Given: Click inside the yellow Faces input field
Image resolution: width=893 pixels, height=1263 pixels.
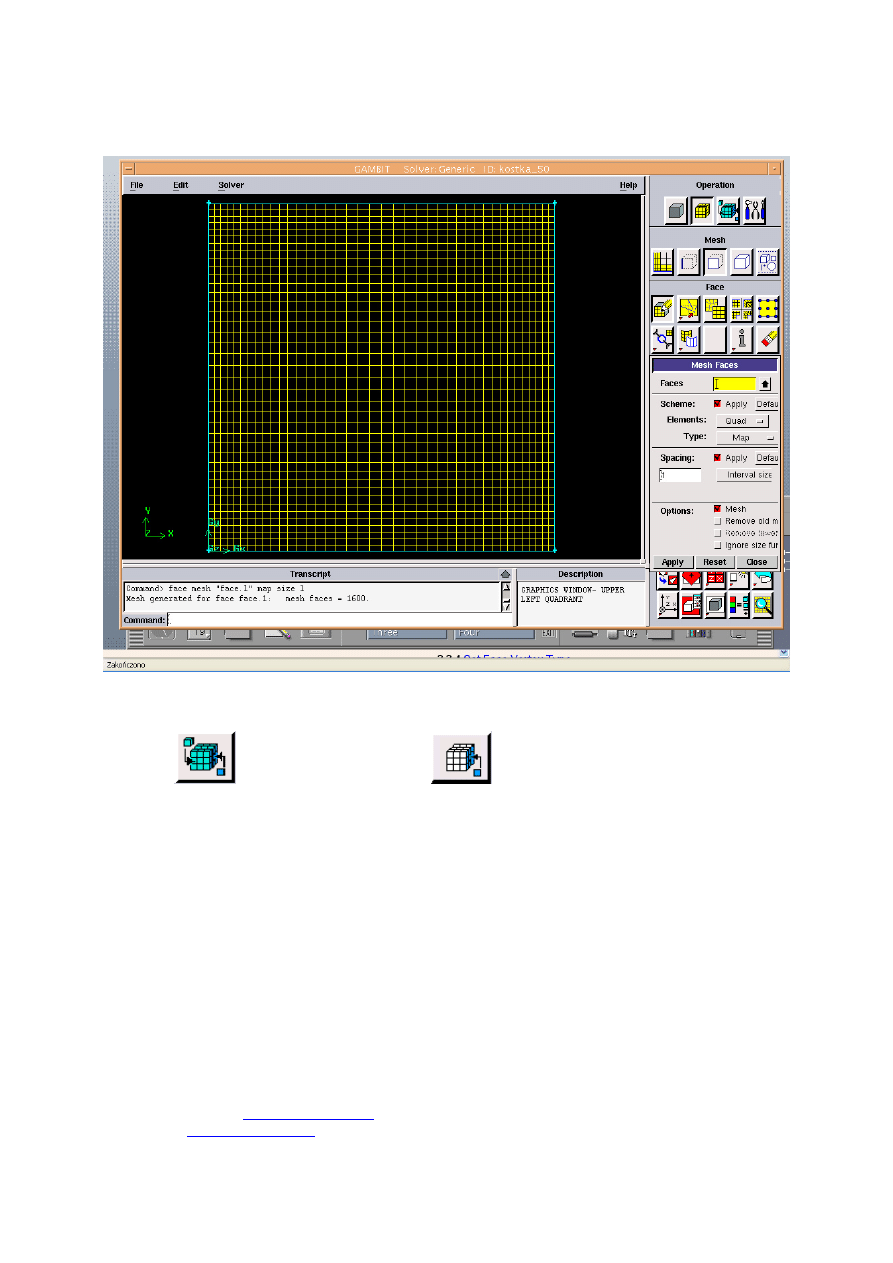Looking at the screenshot, I should (x=734, y=384).
